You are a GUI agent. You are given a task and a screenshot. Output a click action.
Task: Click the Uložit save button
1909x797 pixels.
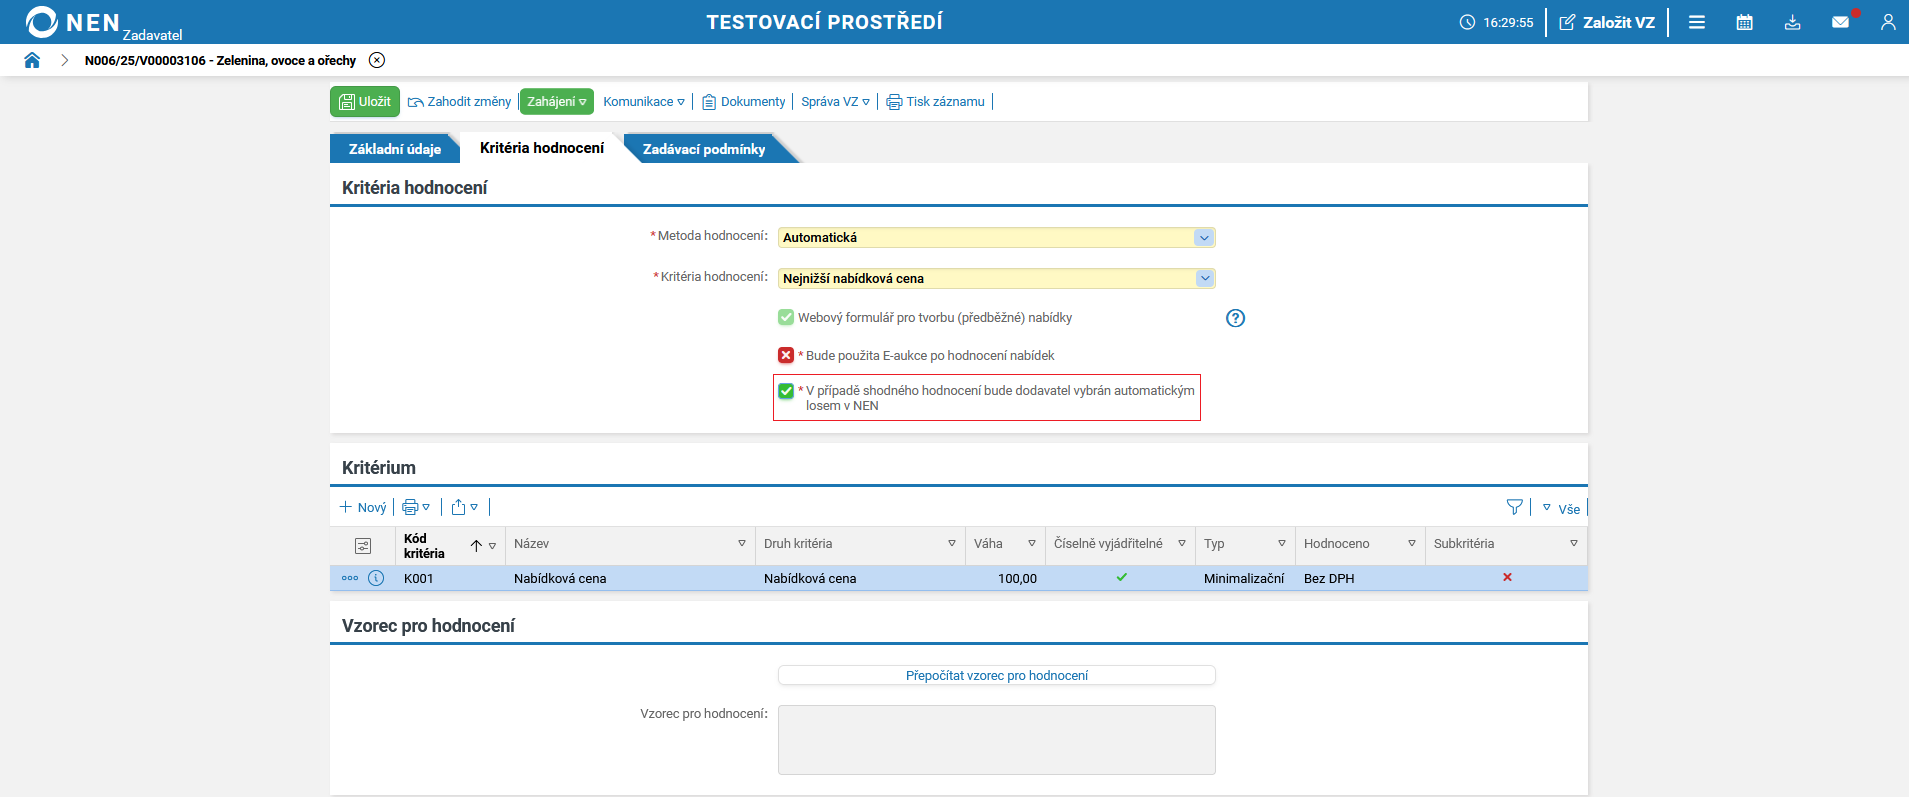[x=365, y=101]
